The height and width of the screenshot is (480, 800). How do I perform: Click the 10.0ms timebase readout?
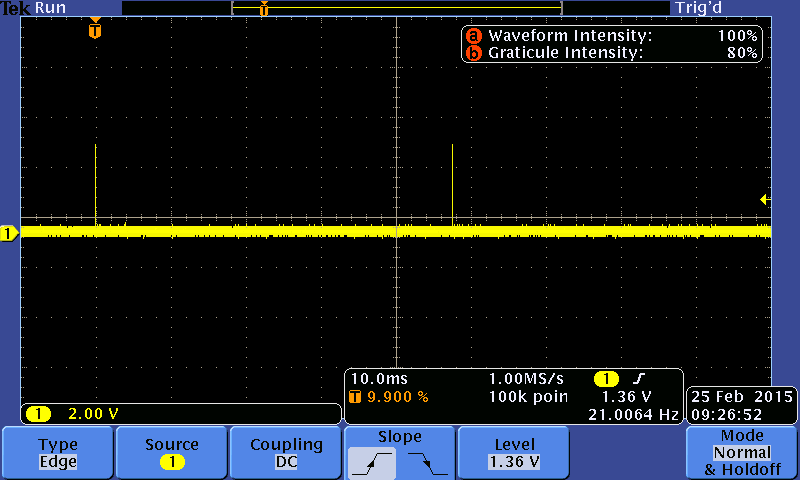[379, 378]
